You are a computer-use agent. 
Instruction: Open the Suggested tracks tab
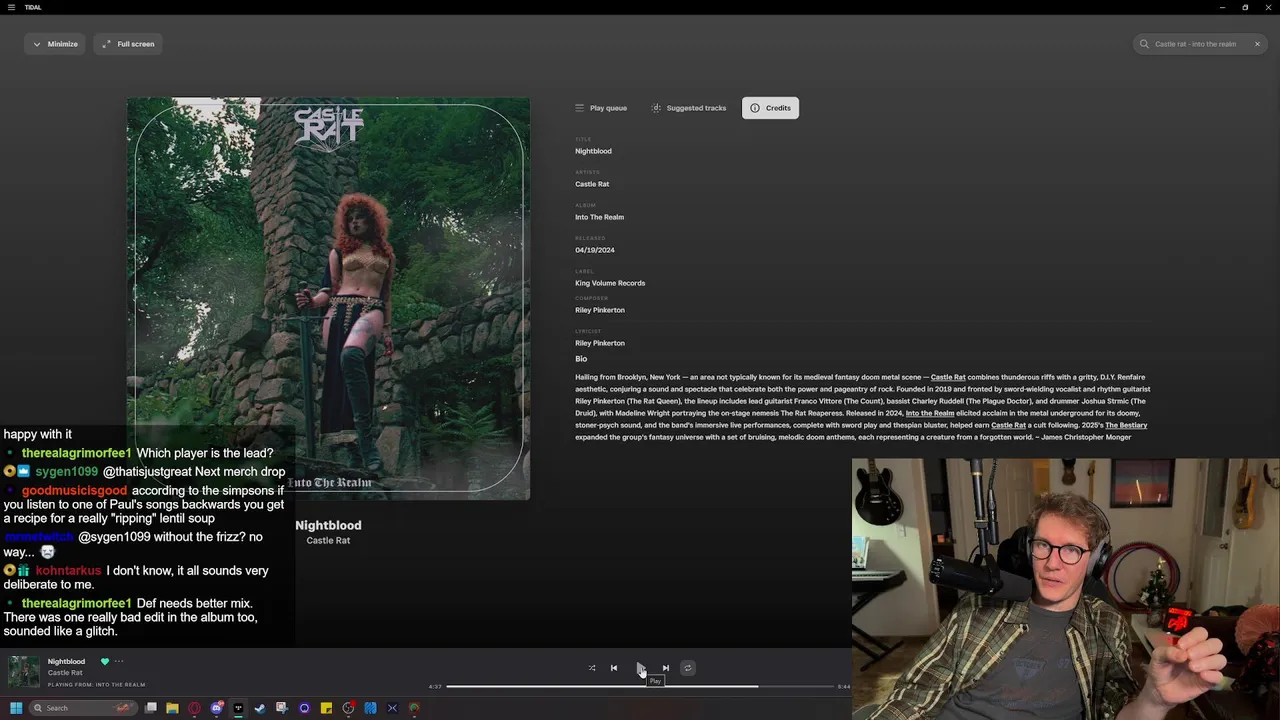(689, 108)
